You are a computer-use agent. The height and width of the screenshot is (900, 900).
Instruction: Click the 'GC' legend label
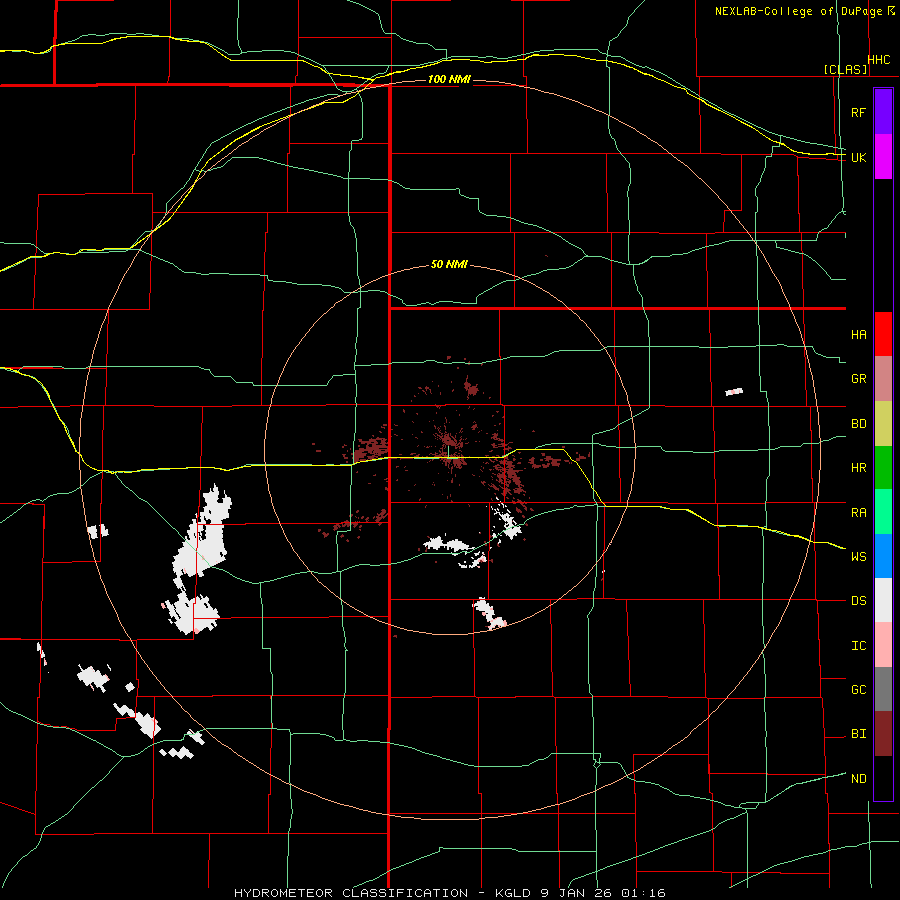point(858,690)
